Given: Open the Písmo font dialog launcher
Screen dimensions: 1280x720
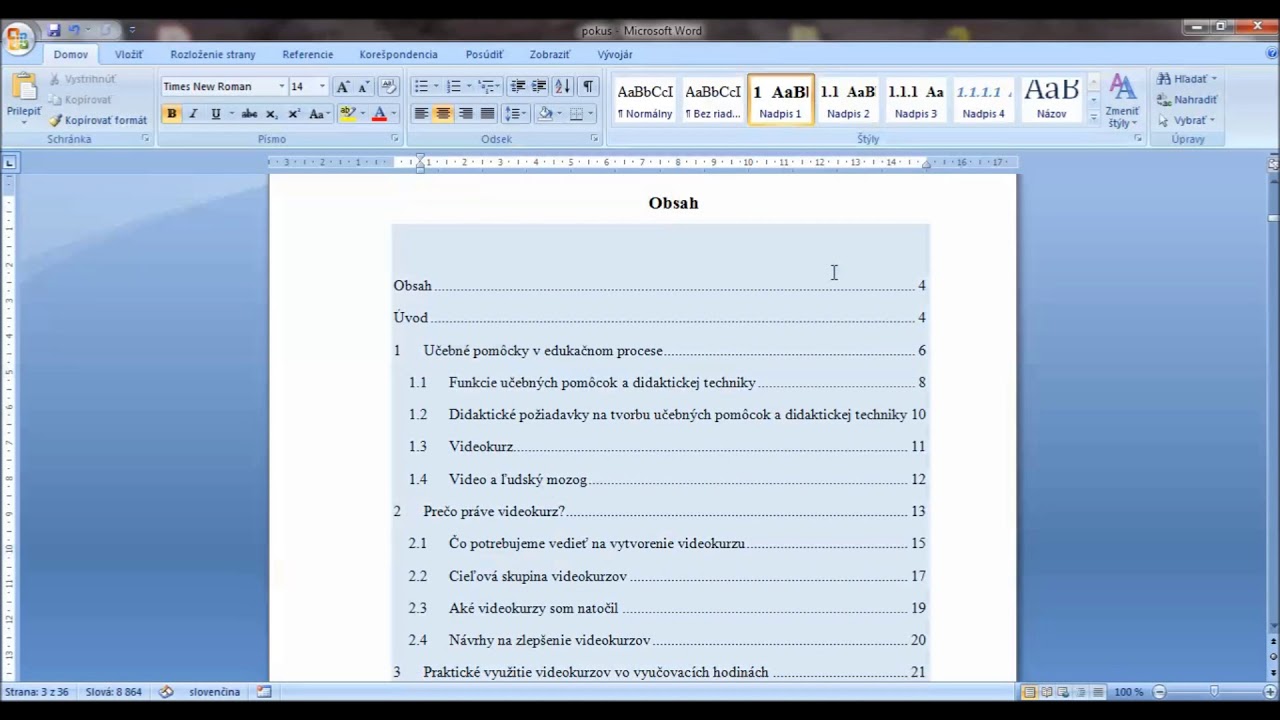Looking at the screenshot, I should coord(394,139).
